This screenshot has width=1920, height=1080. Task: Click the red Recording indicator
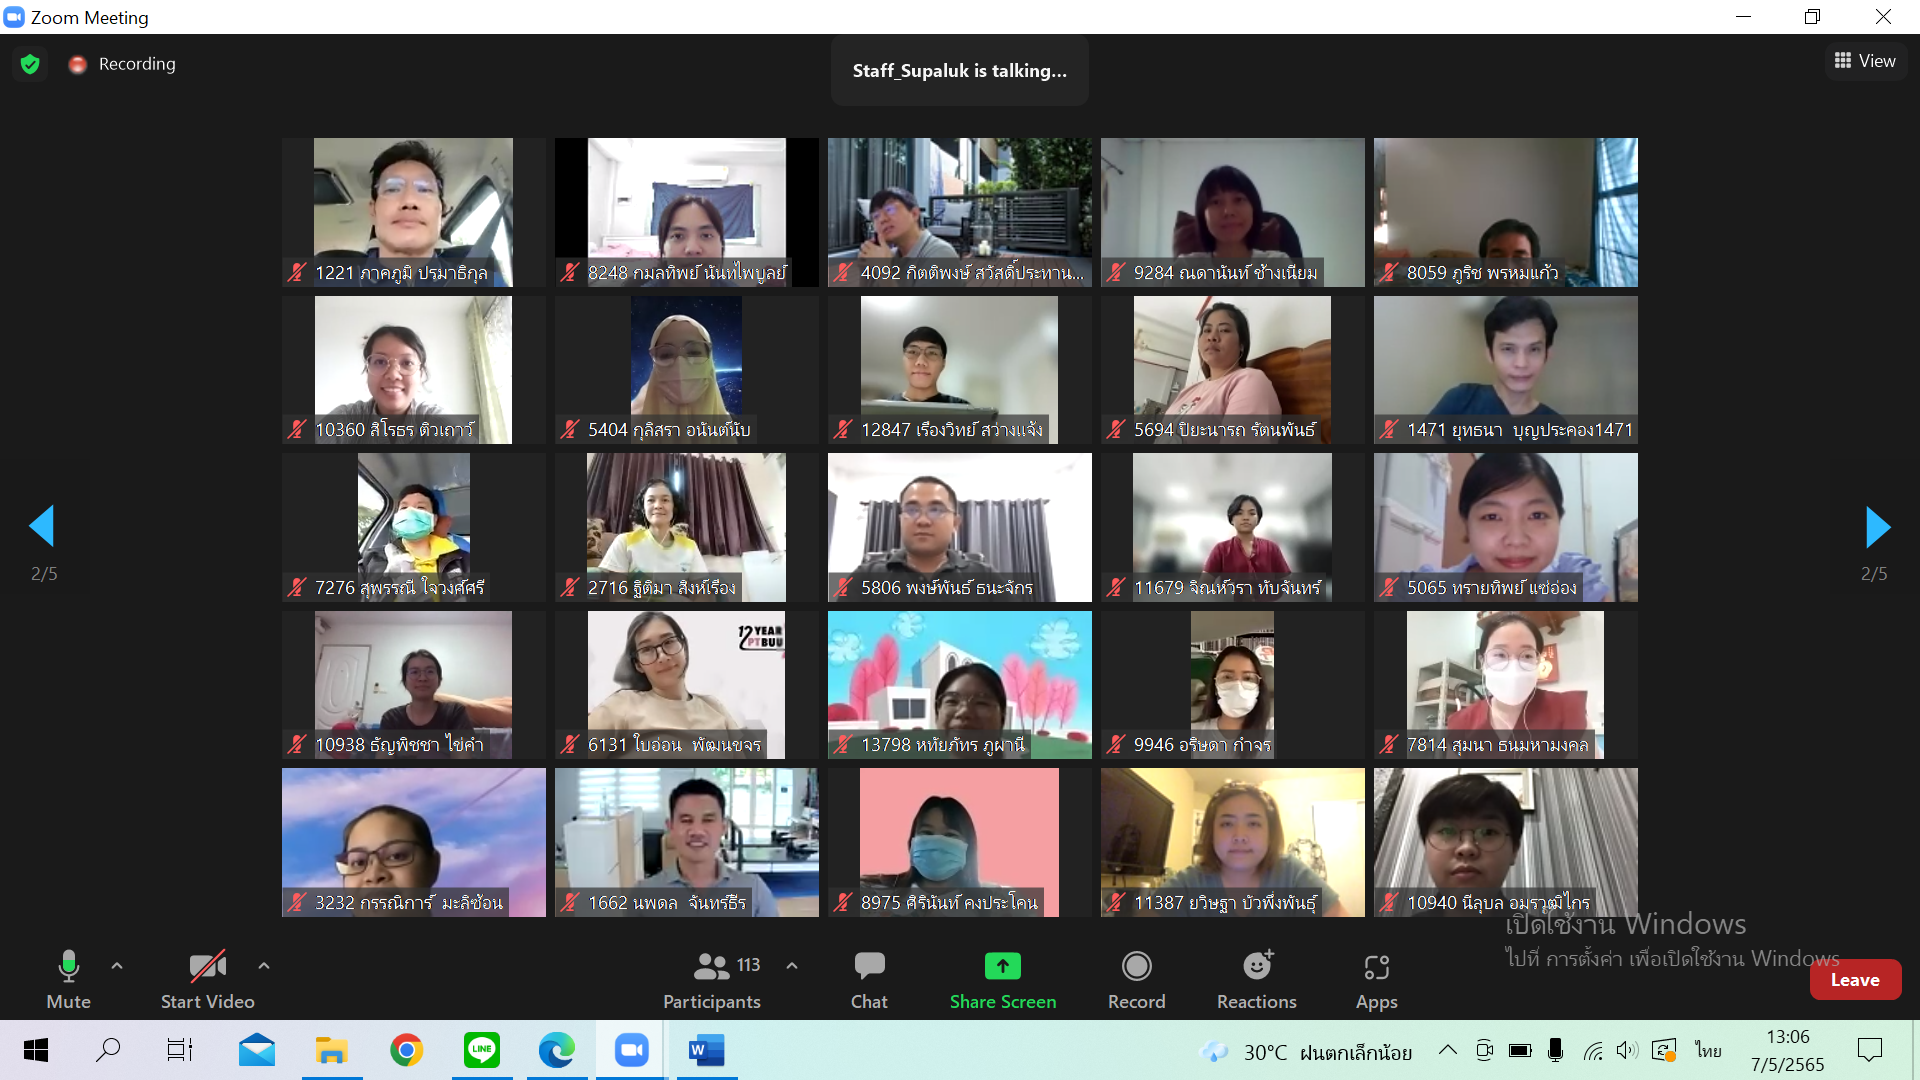click(78, 64)
